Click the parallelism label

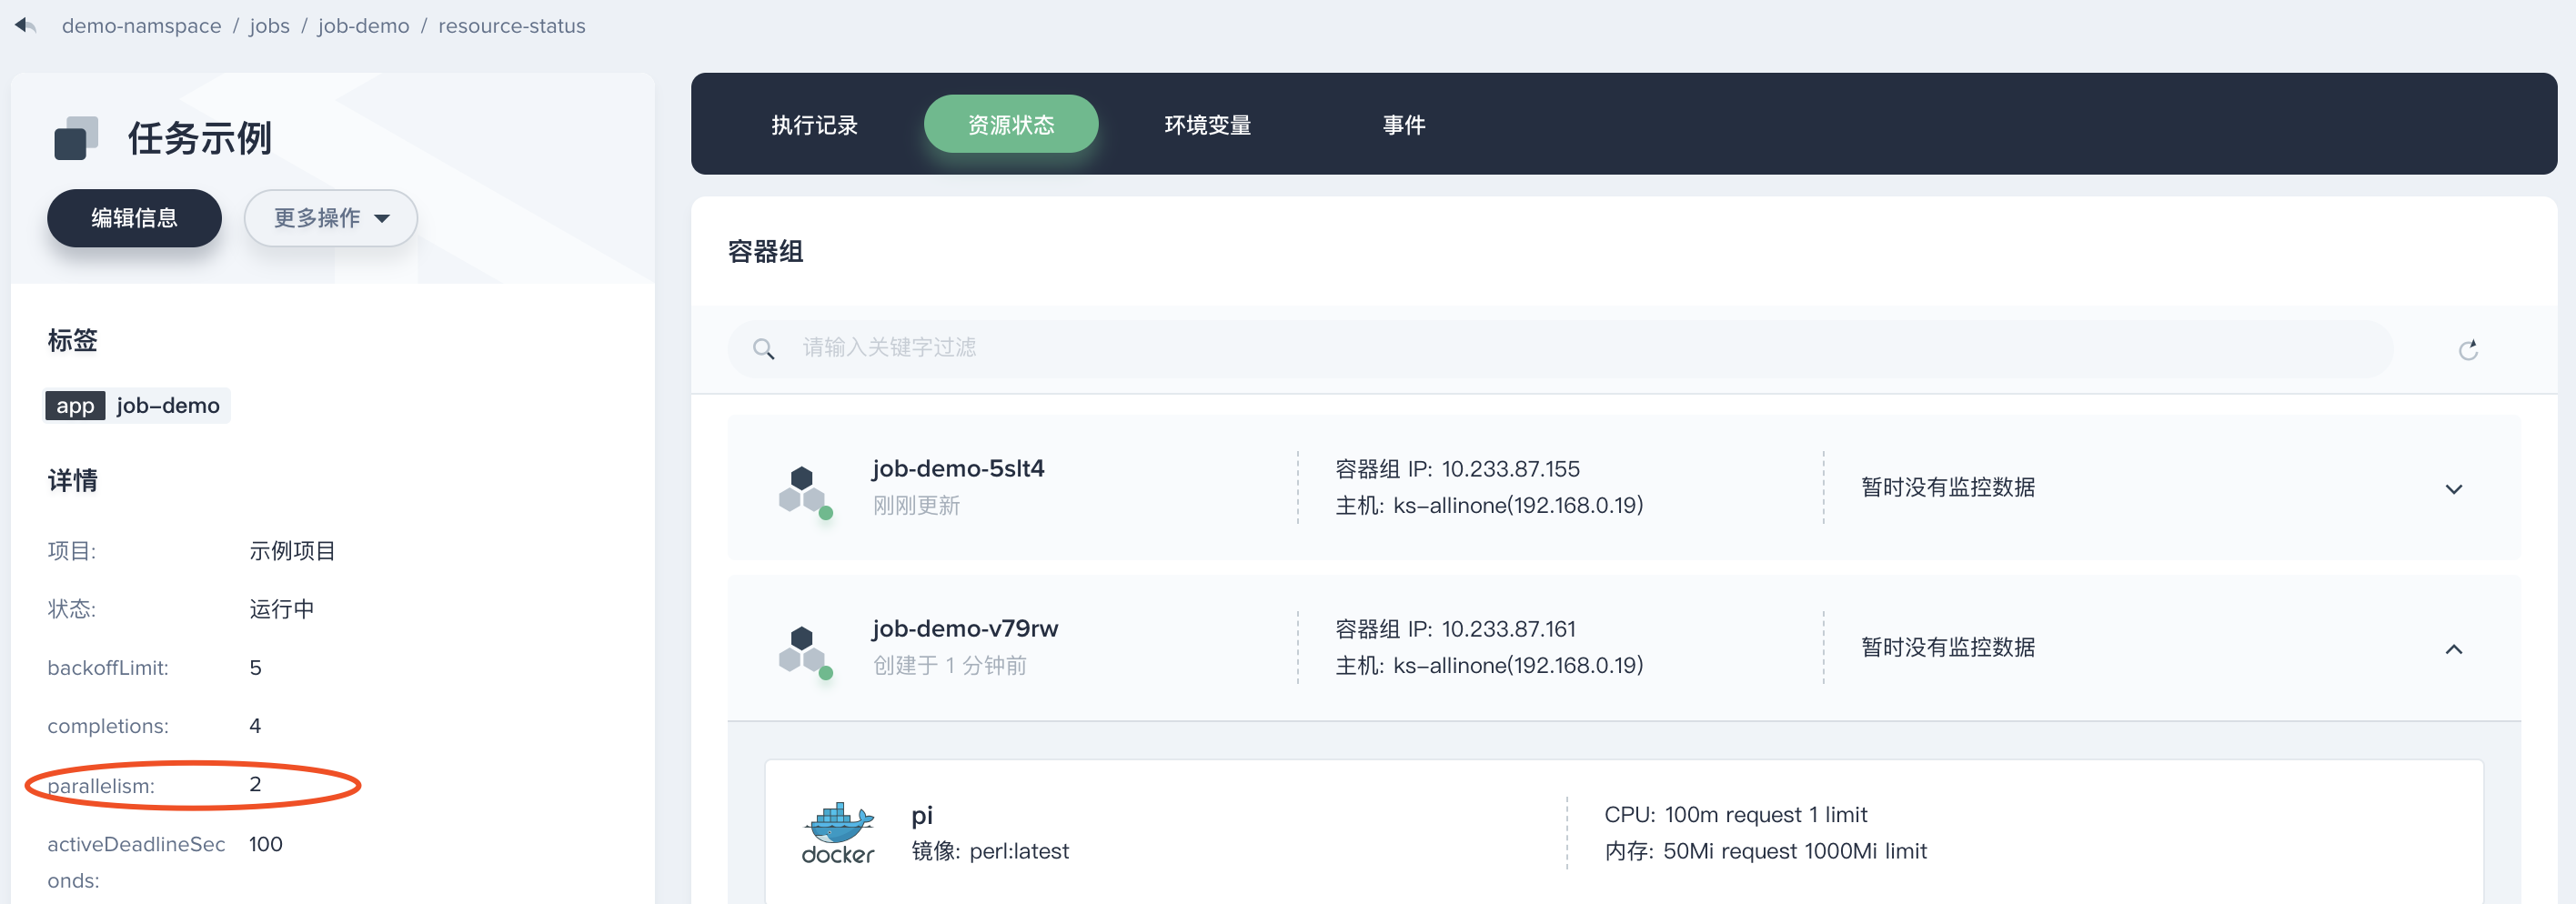[x=101, y=786]
